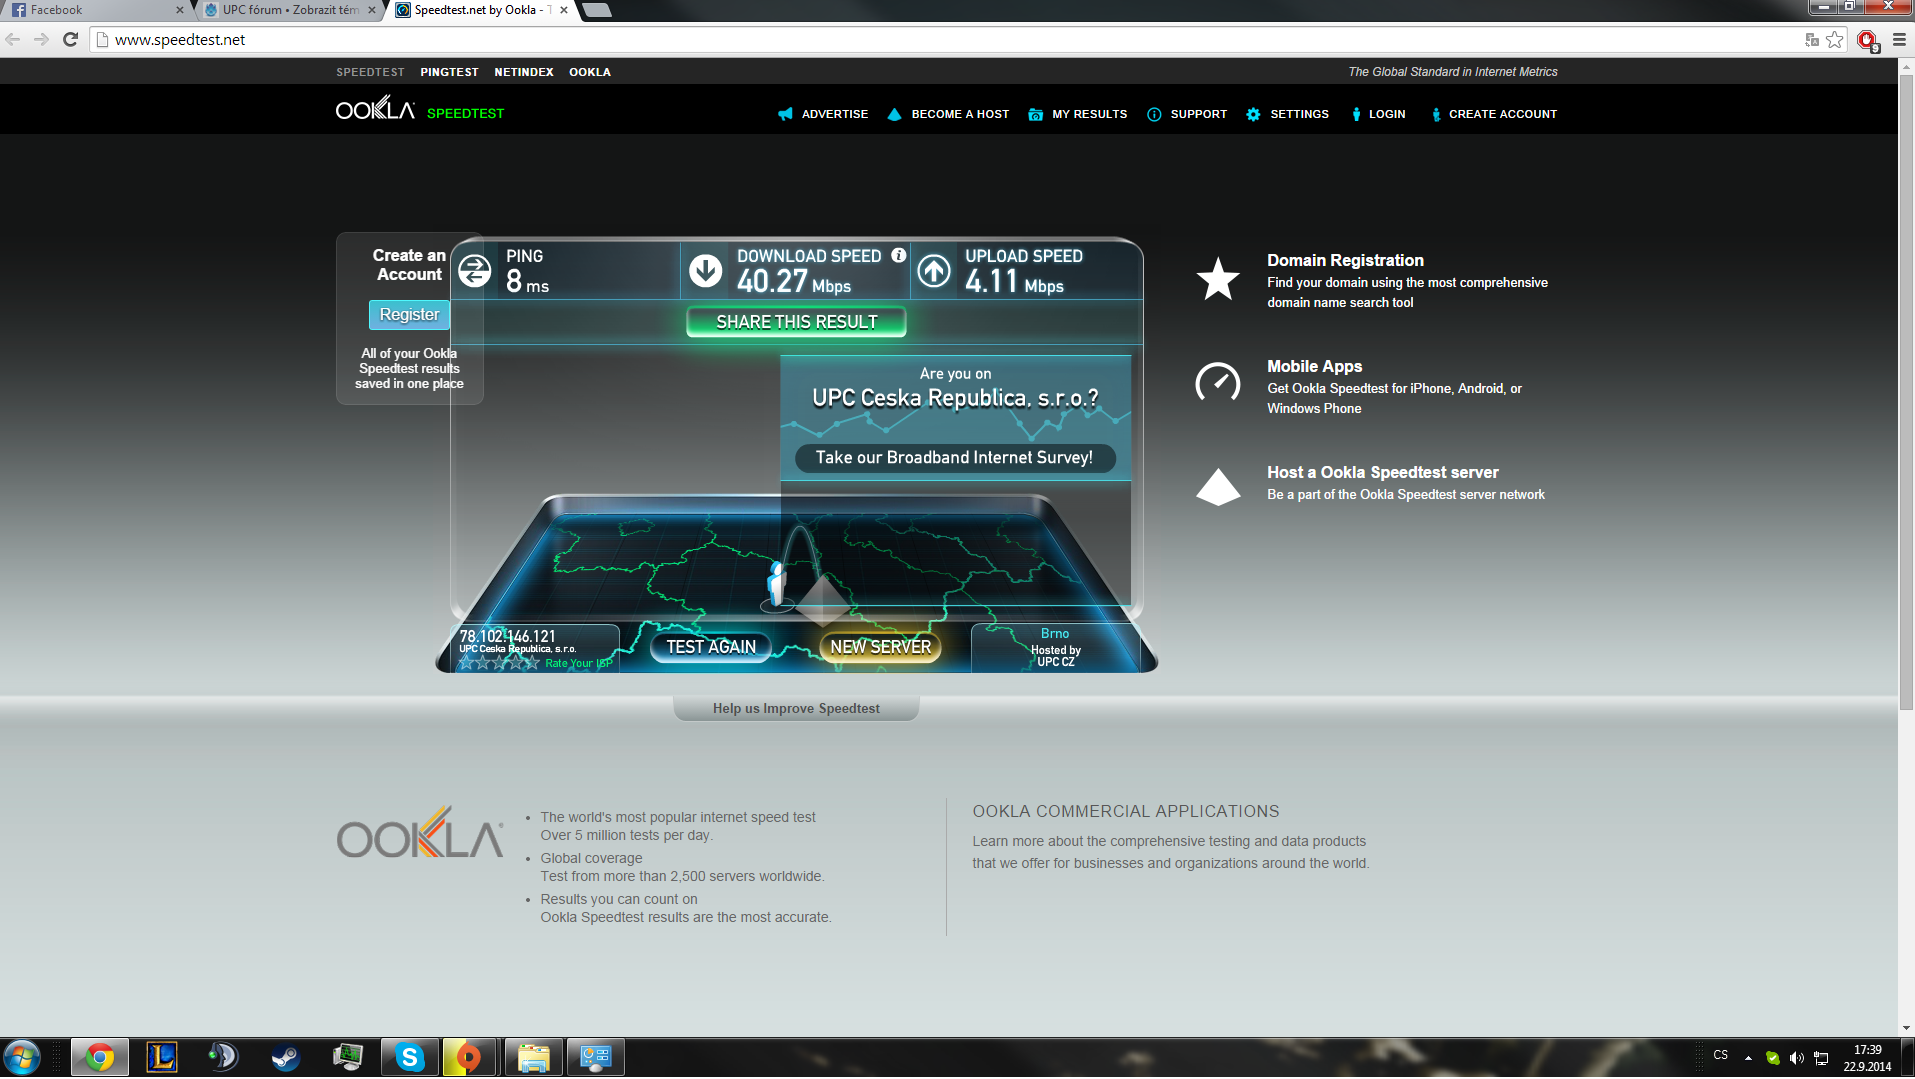Open Skype from the taskbar
Screen dimensions: 1915x1079
(410, 1057)
